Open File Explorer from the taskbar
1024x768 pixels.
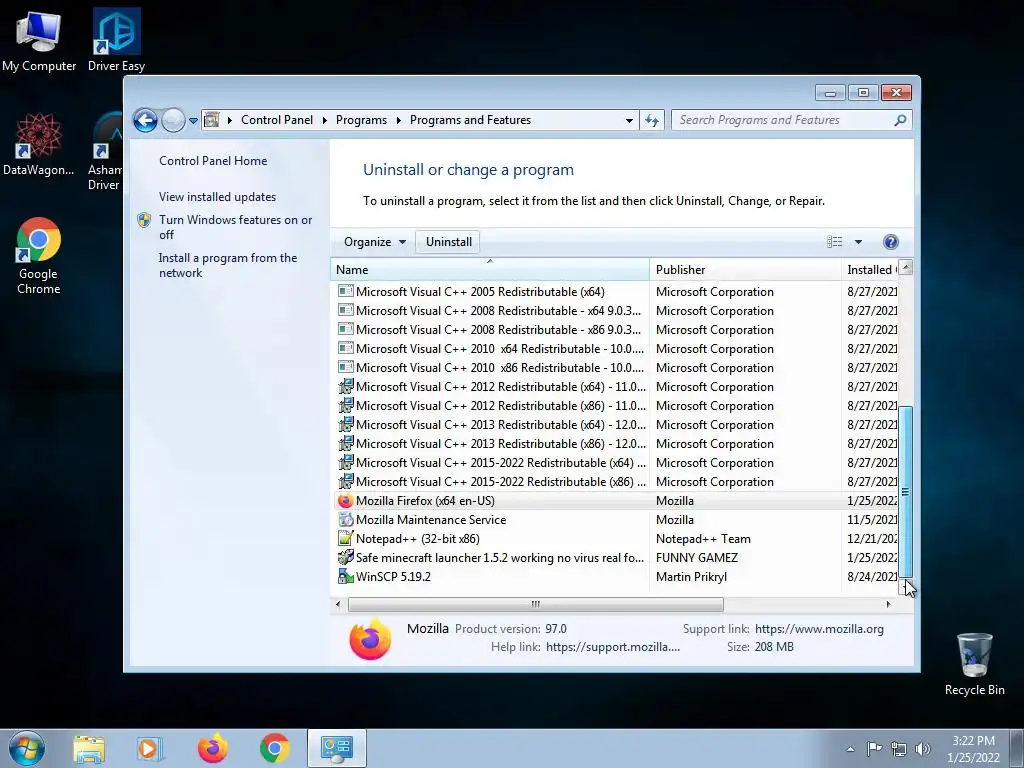pos(89,749)
